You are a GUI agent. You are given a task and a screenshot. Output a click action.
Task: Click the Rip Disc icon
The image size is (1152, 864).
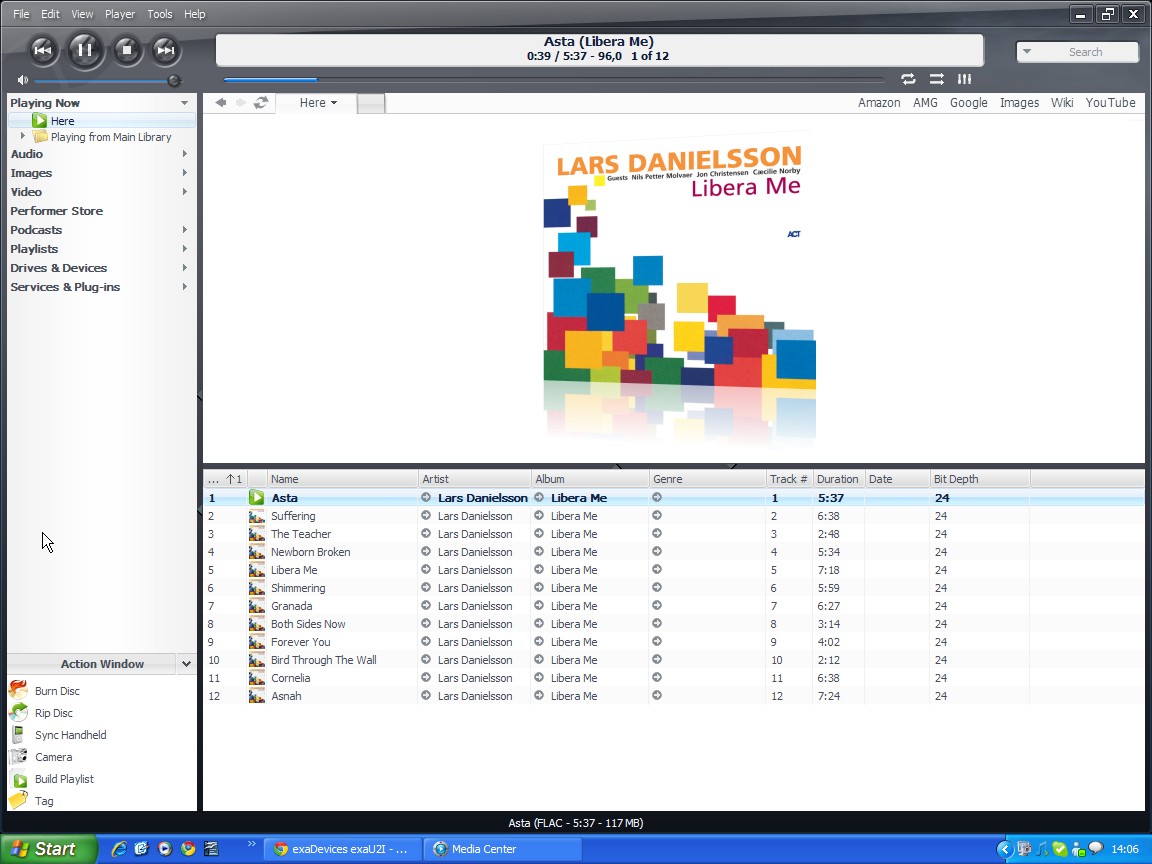[18, 713]
